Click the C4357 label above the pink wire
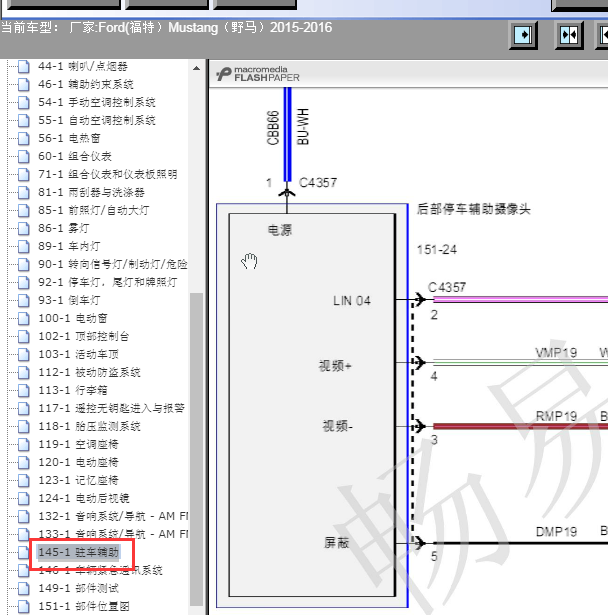Screen dimensions: 608x615 tap(447, 287)
